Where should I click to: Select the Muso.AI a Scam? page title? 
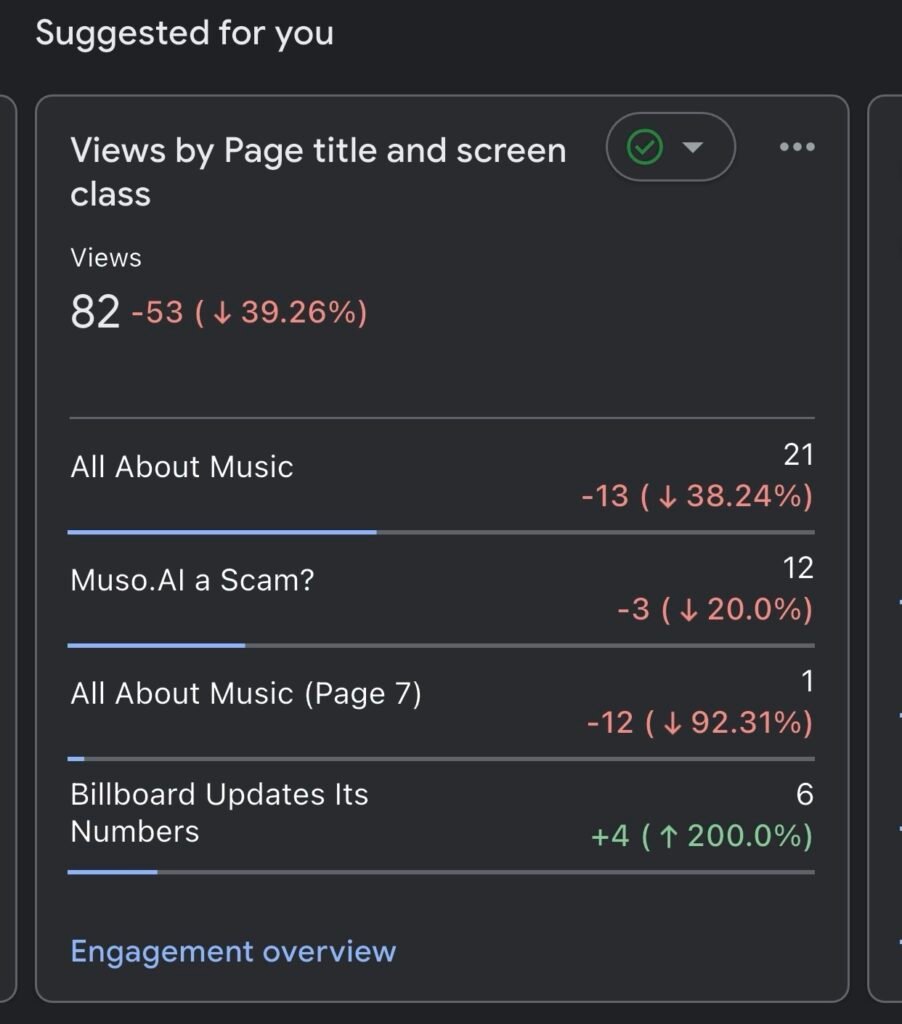(x=192, y=580)
